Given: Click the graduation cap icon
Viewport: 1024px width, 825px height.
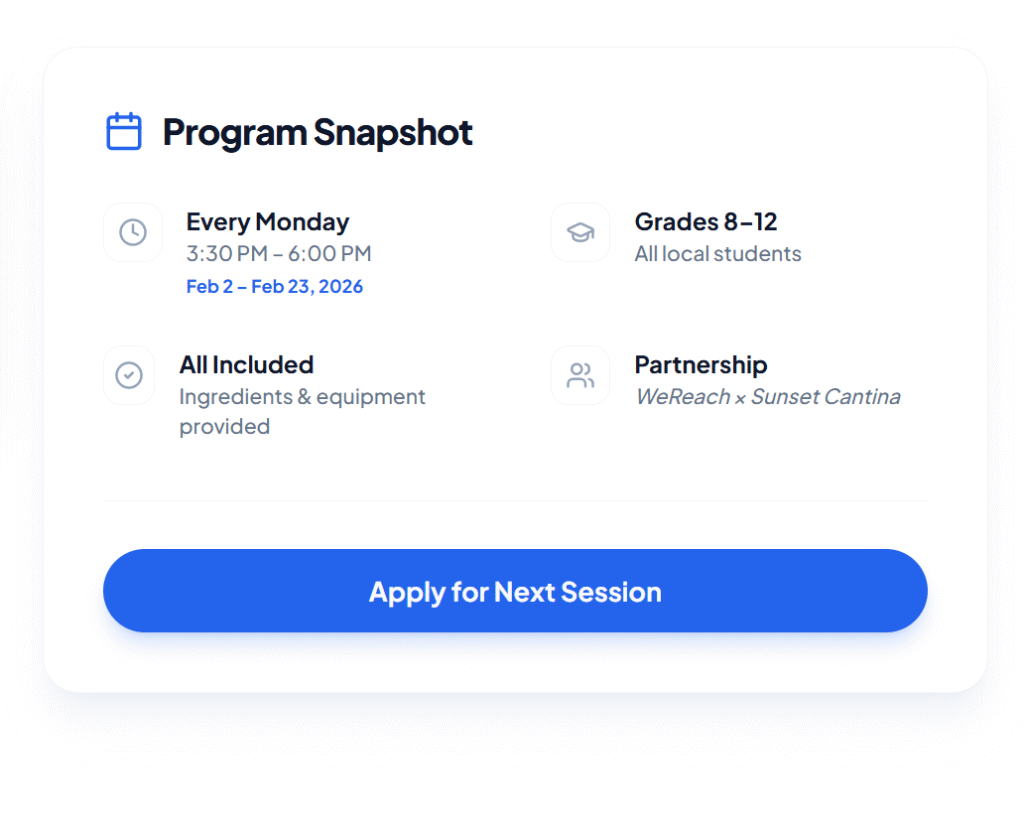Looking at the screenshot, I should pos(580,232).
